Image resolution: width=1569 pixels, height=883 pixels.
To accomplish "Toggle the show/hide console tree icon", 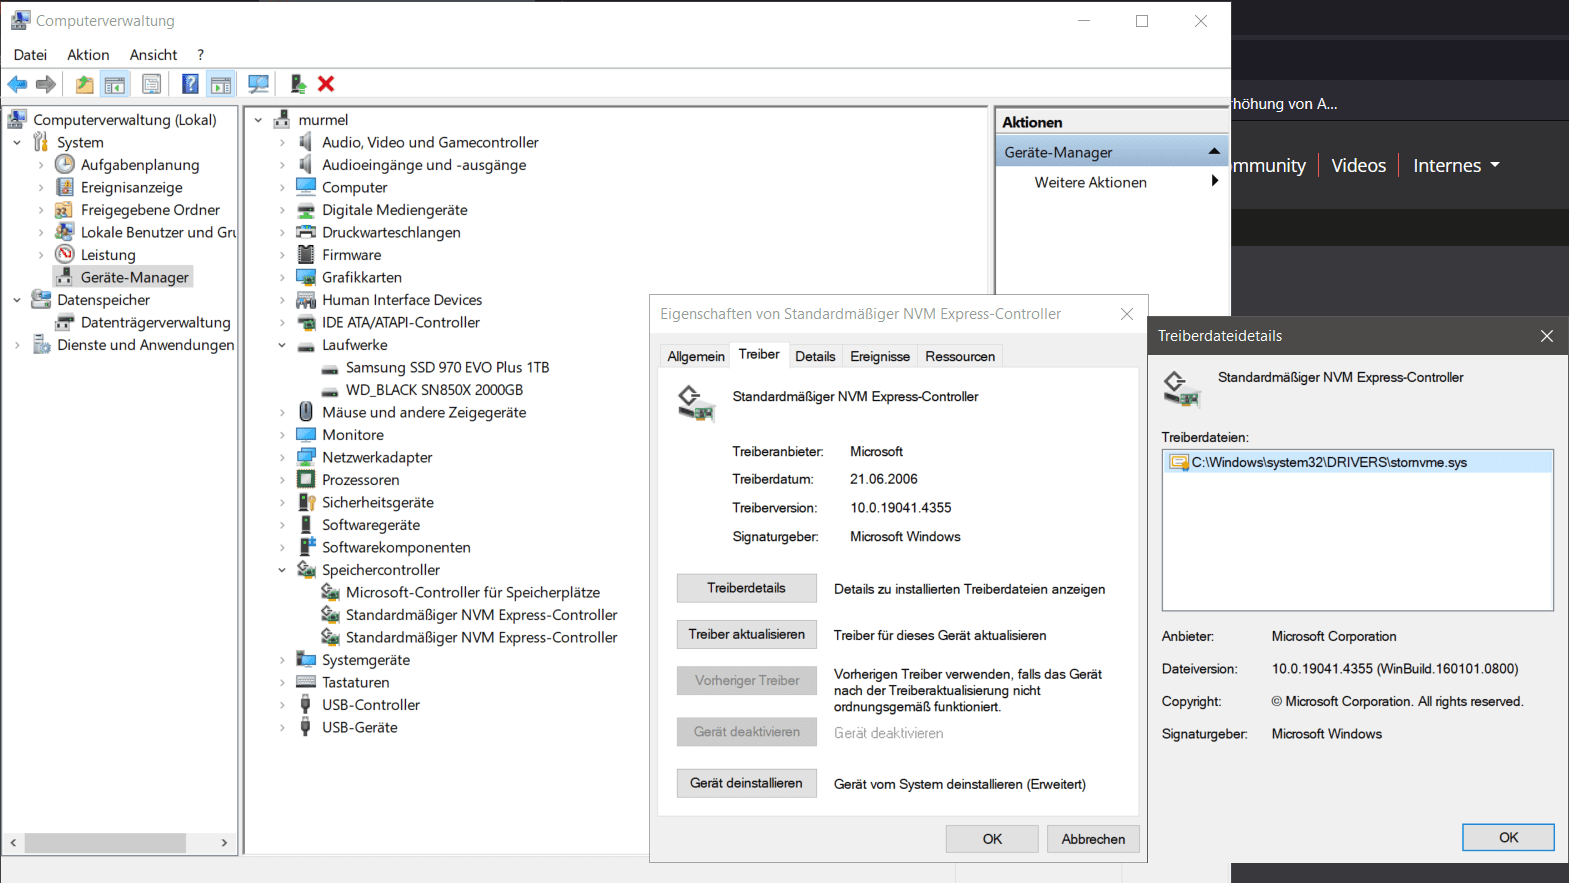I will (x=115, y=84).
